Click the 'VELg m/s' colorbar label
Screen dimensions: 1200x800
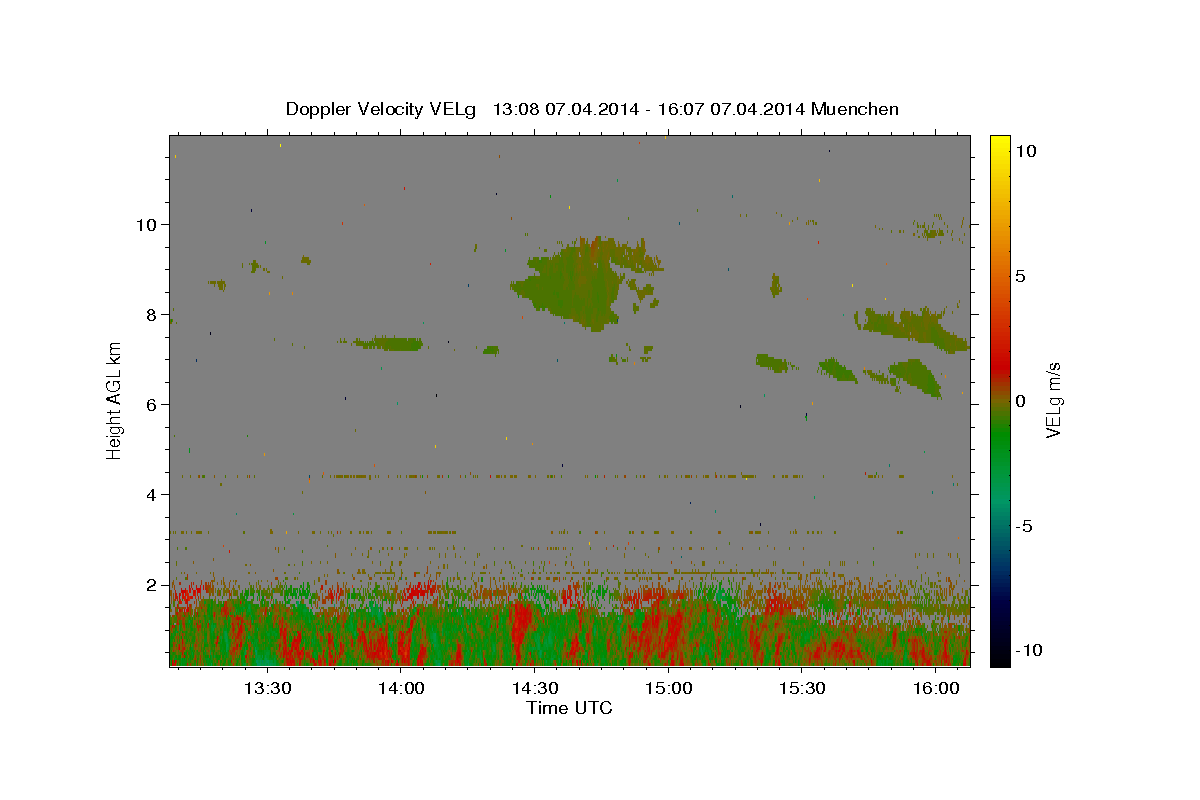1053,401
